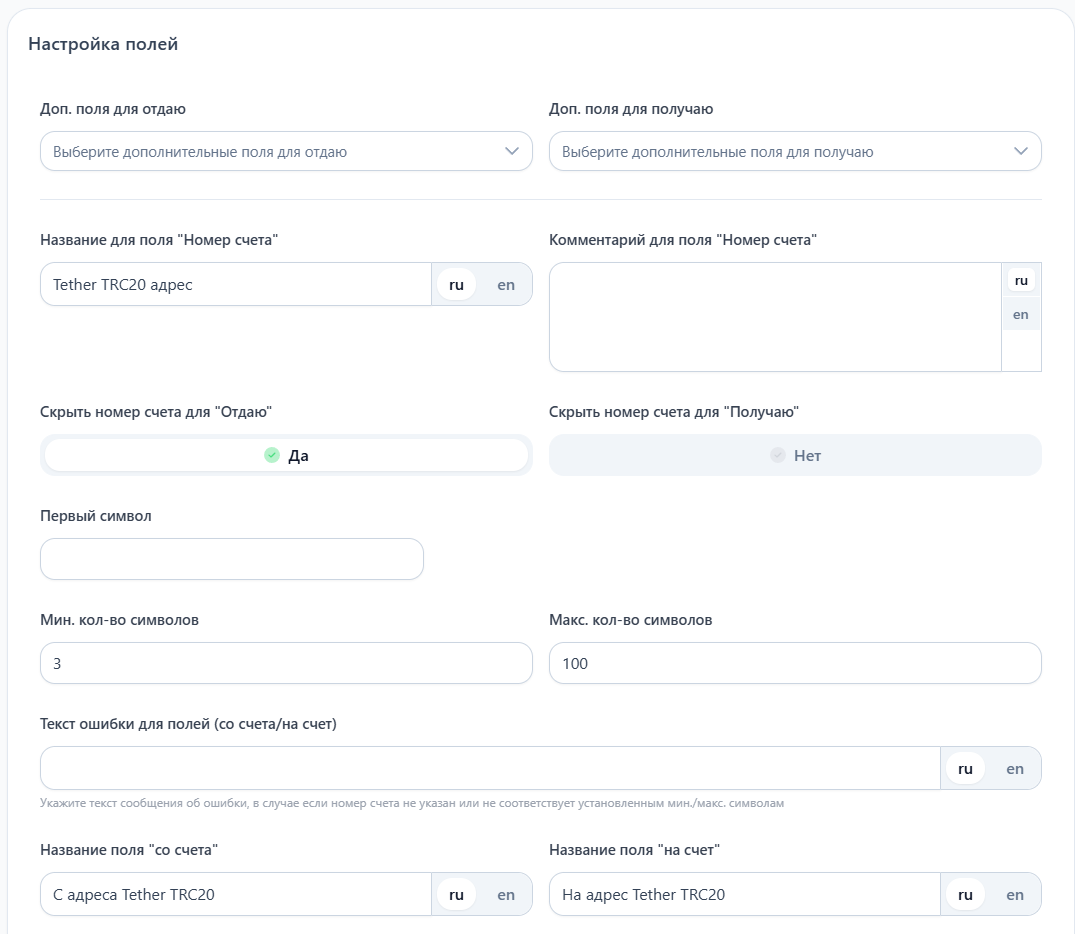Viewport: 1075px width, 934px height.
Task: Focus the 'Мин. кол-во символов' field
Action: pos(286,663)
